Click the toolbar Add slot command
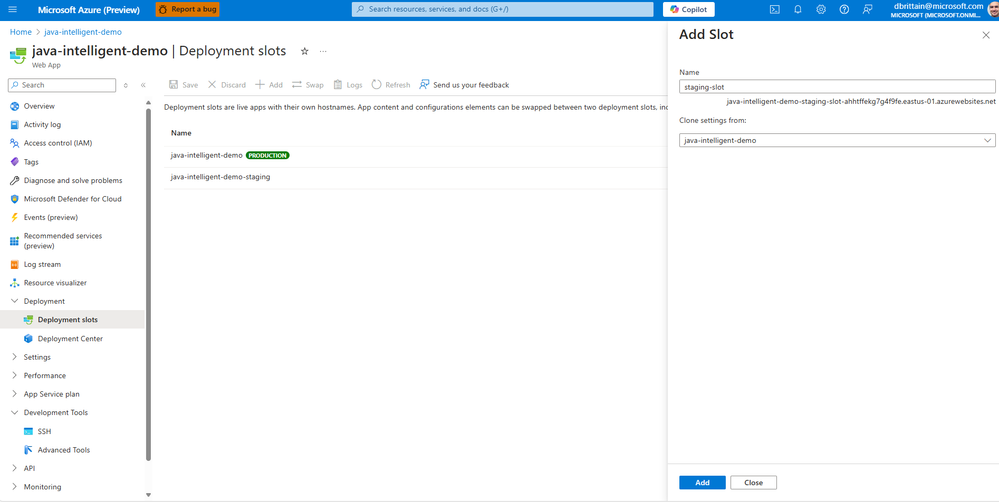The image size is (999, 502). pyautogui.click(x=269, y=85)
